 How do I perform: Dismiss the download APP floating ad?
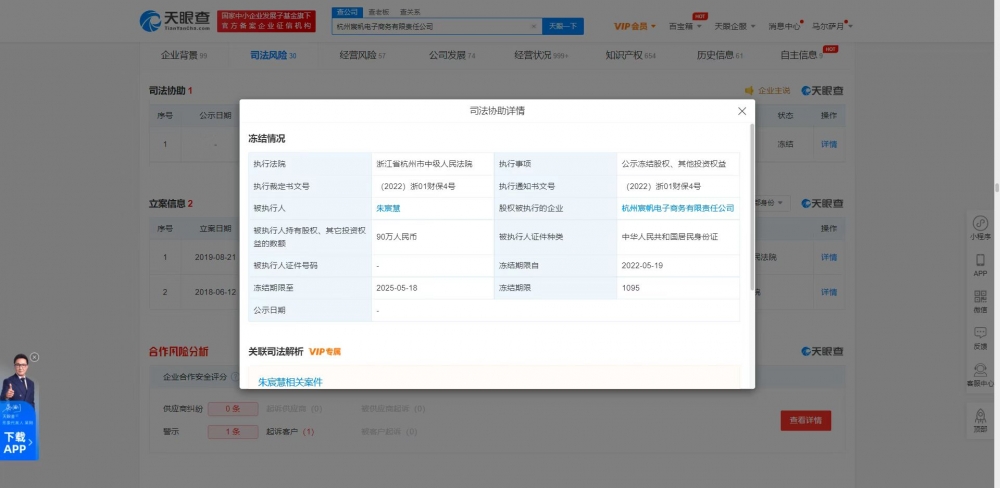point(34,357)
